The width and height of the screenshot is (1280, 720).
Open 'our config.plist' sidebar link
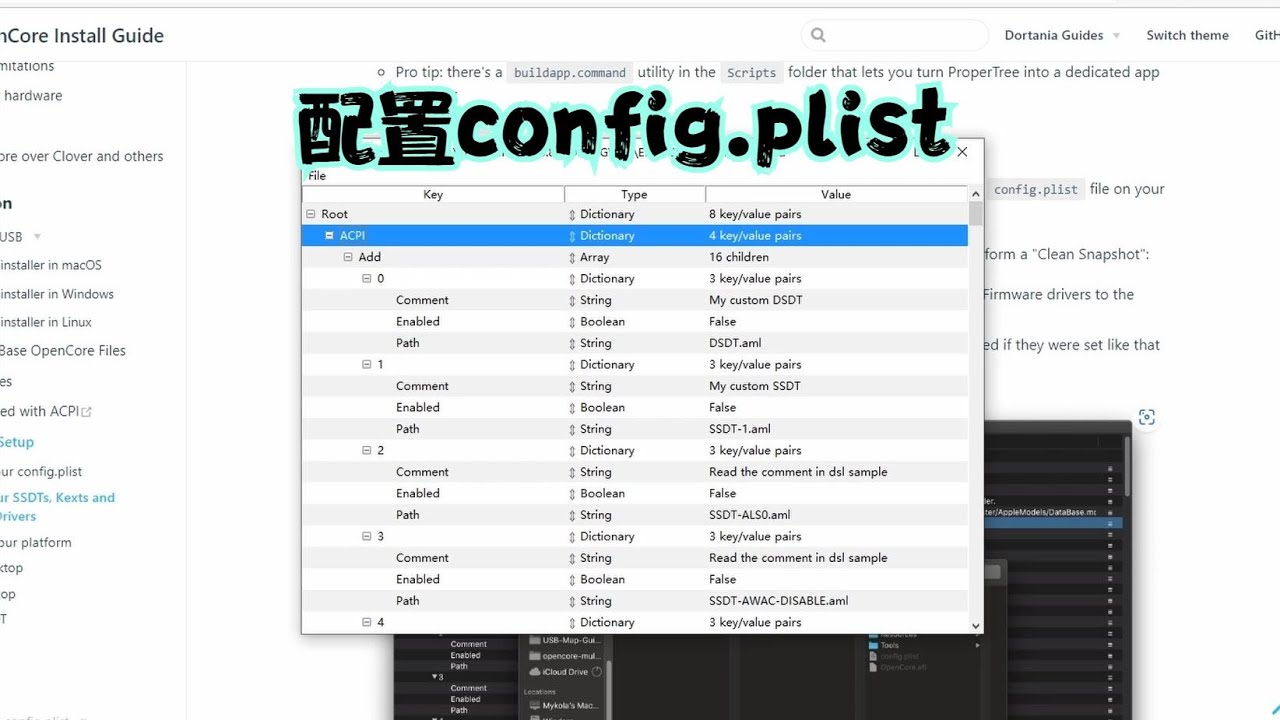[x=41, y=472]
